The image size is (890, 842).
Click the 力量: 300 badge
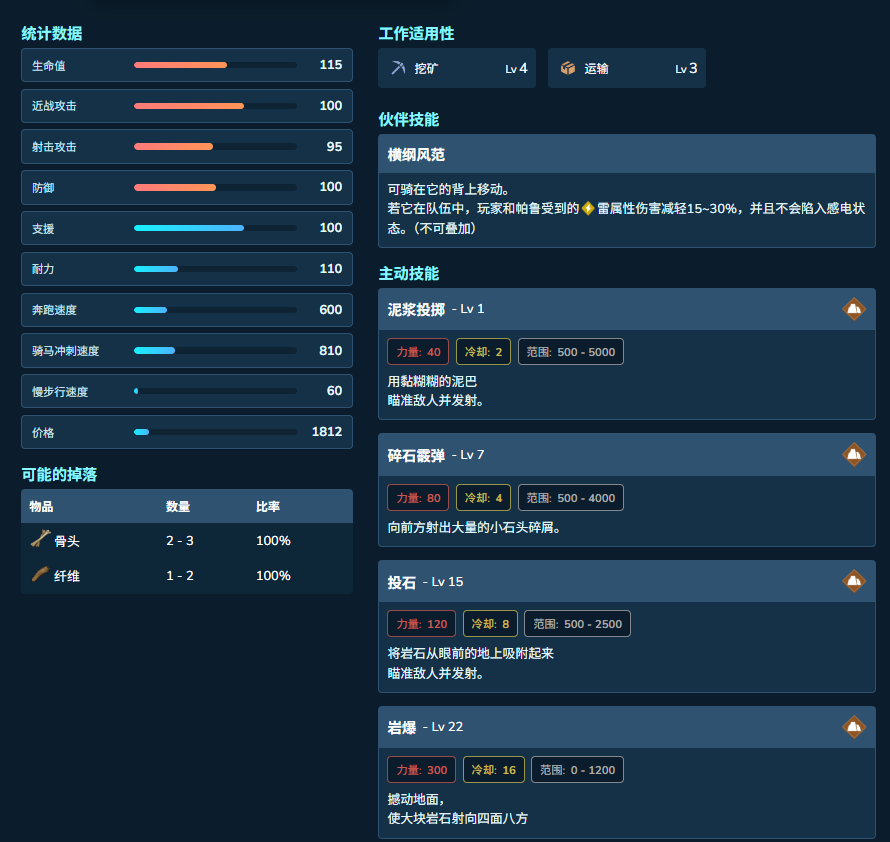(422, 770)
